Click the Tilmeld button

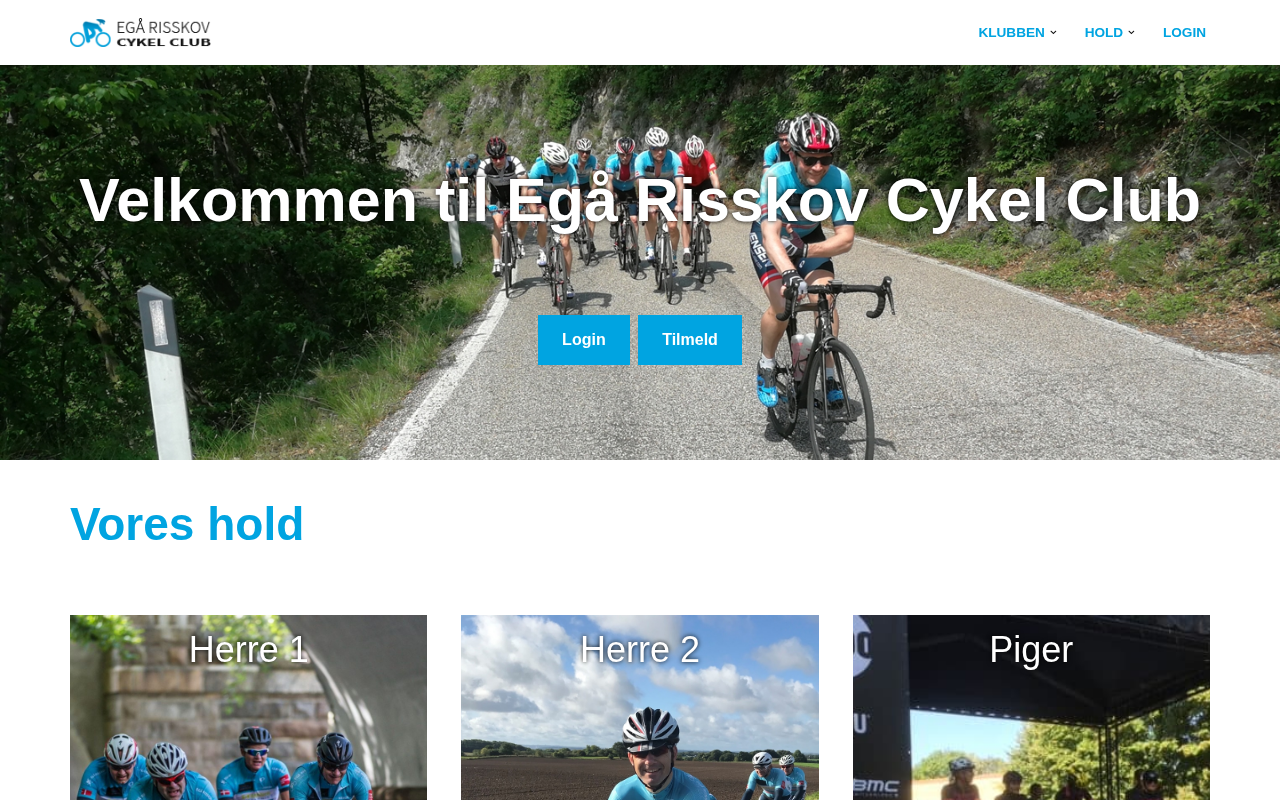coord(690,340)
